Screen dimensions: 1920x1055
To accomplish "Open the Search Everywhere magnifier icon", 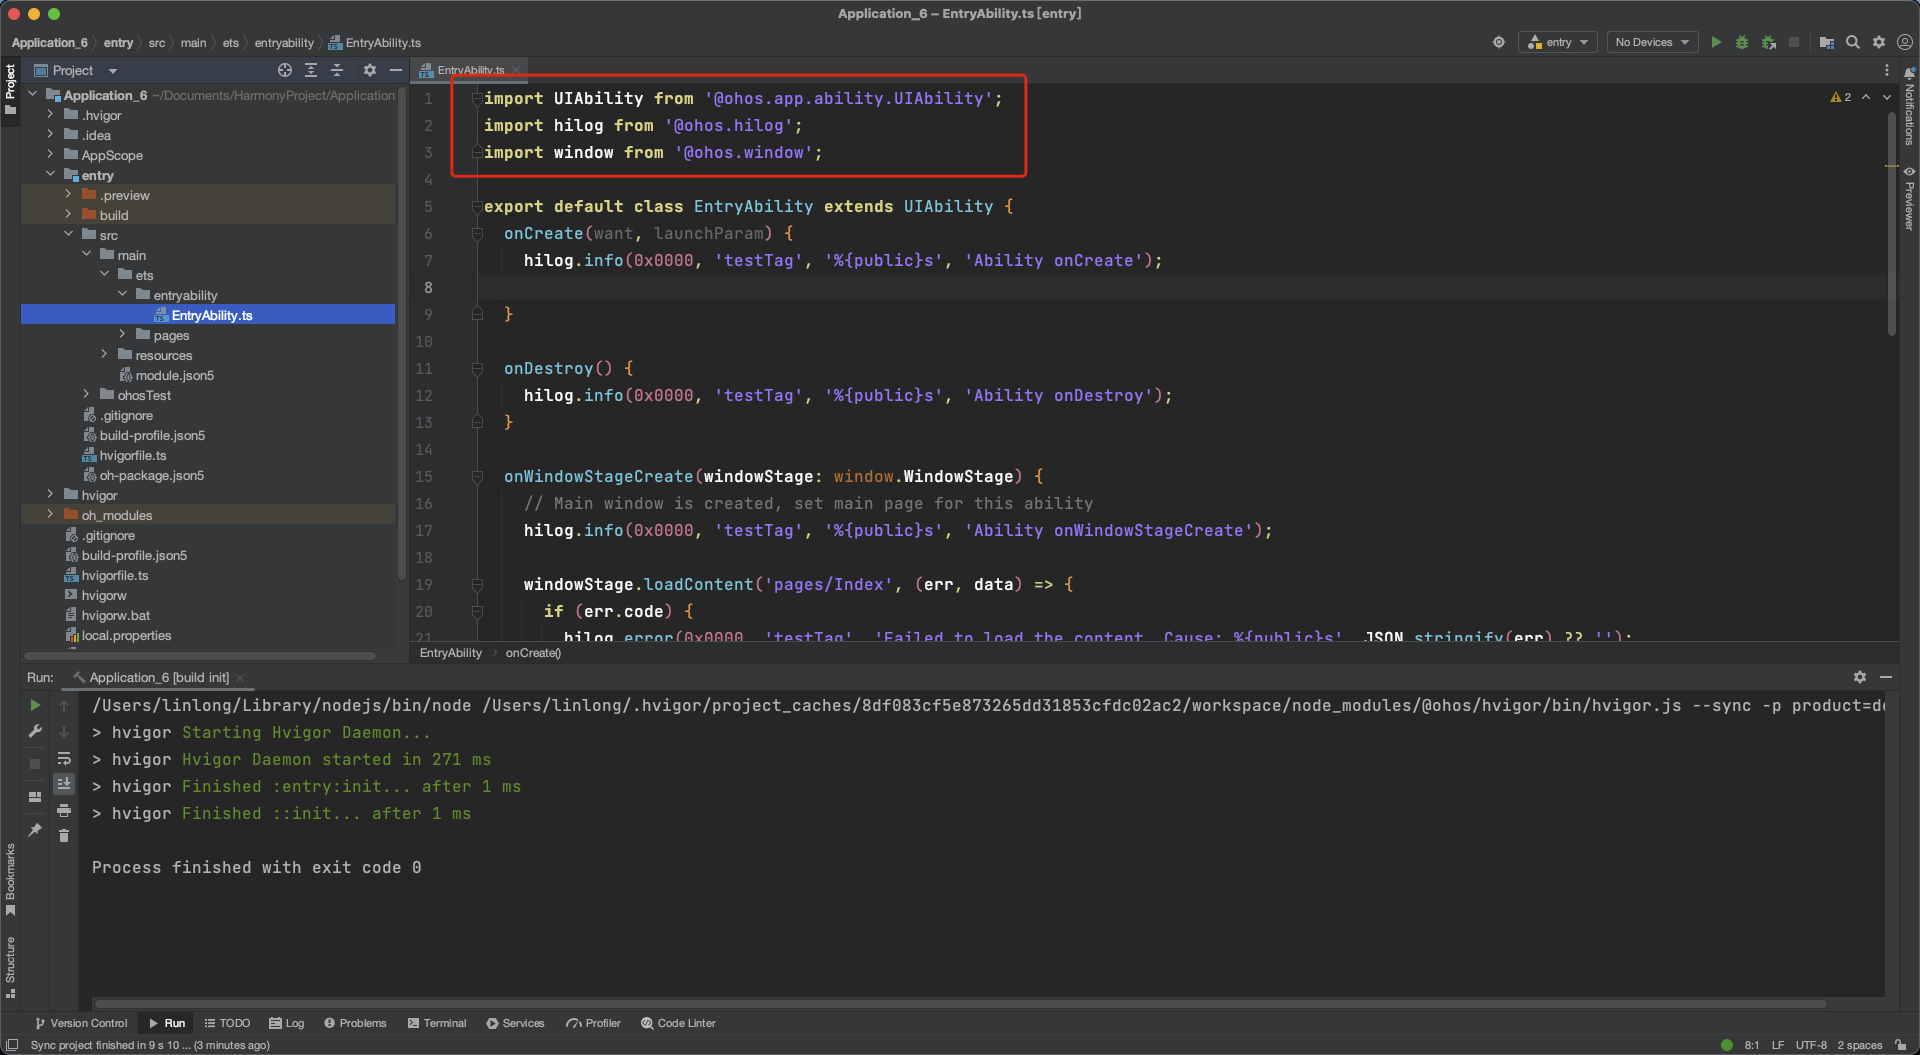I will pyautogui.click(x=1853, y=42).
